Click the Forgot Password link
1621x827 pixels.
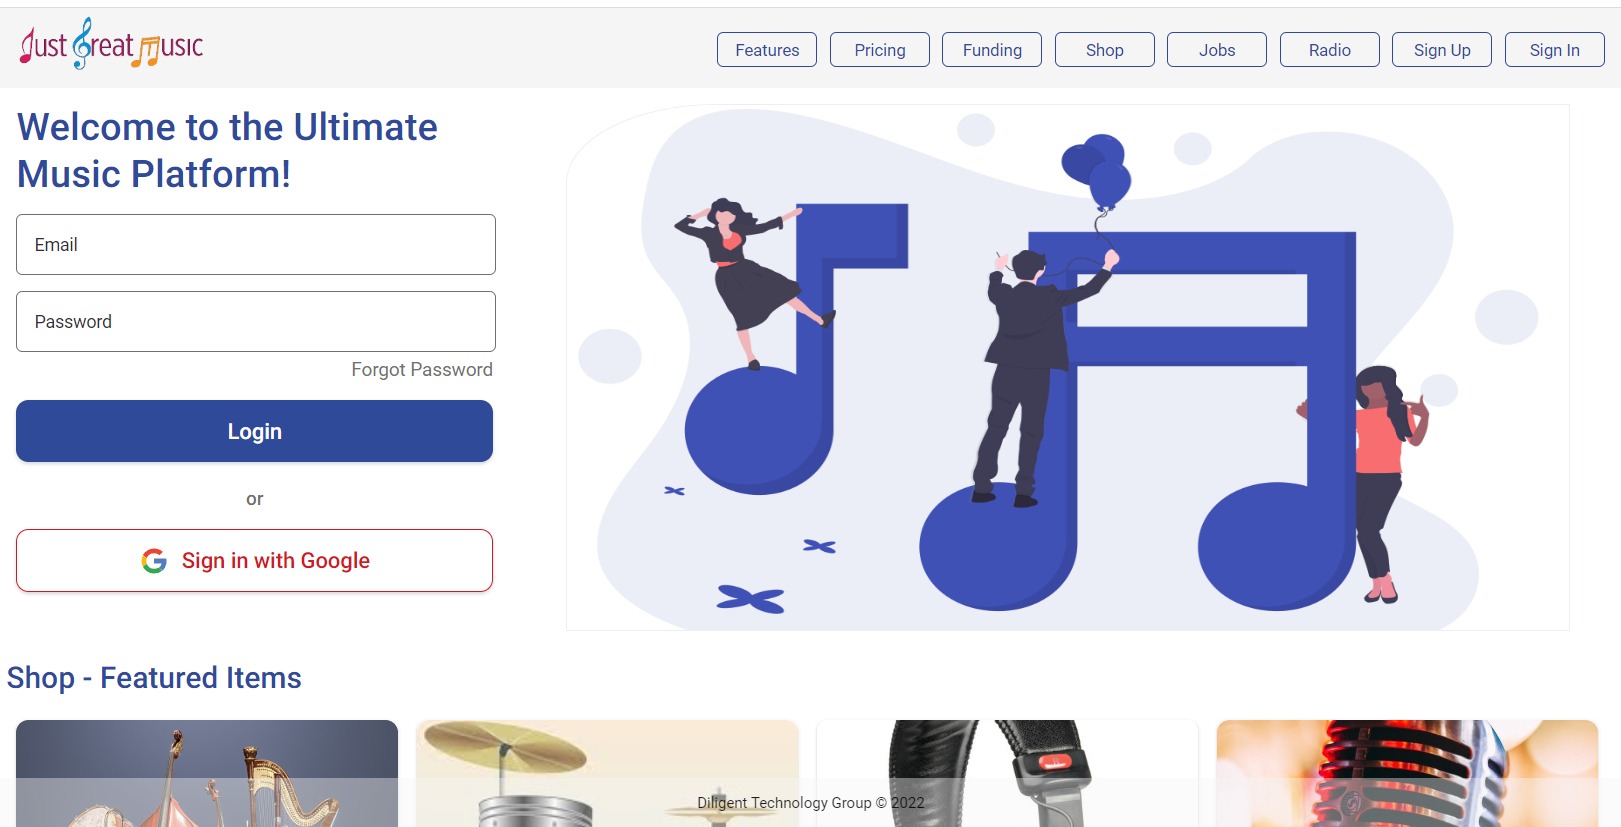(422, 370)
